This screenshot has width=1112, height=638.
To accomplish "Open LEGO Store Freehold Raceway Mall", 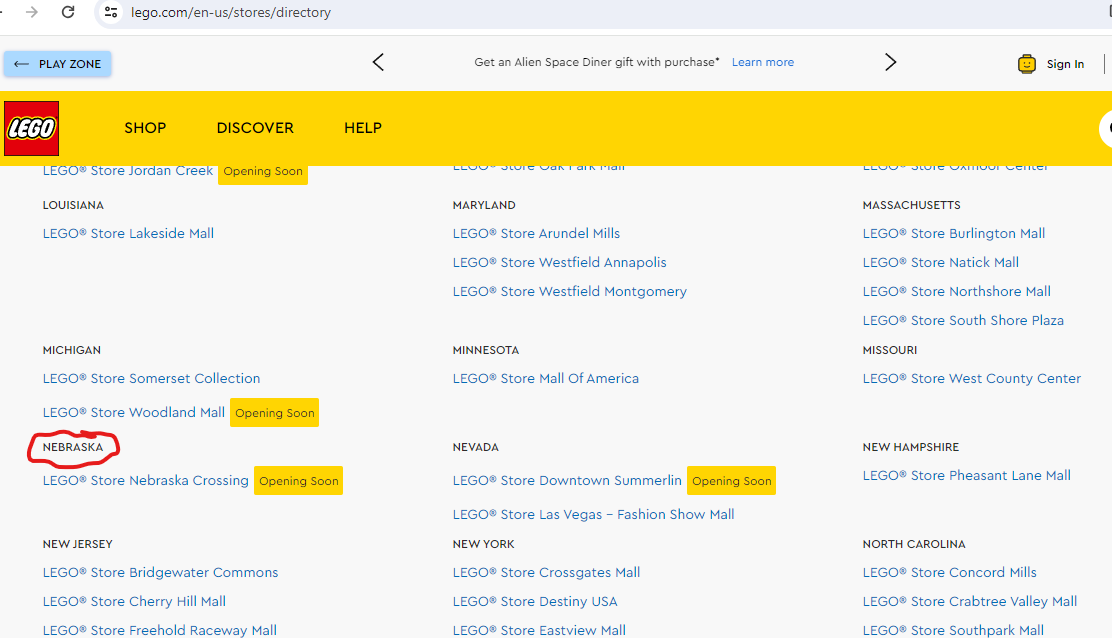I will pos(160,630).
